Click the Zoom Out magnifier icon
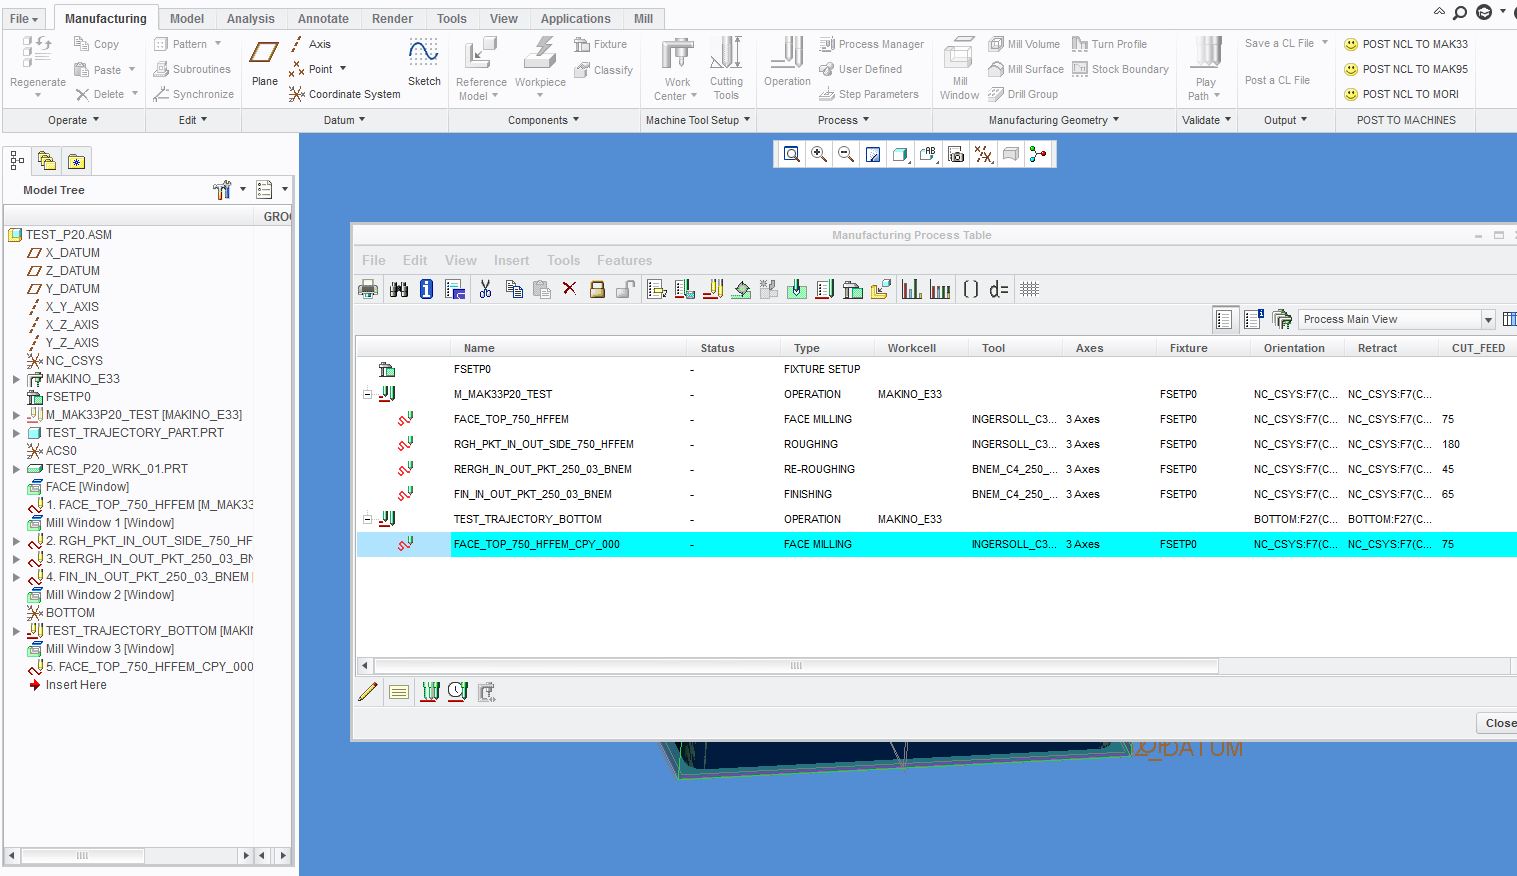The width and height of the screenshot is (1517, 876). click(846, 154)
